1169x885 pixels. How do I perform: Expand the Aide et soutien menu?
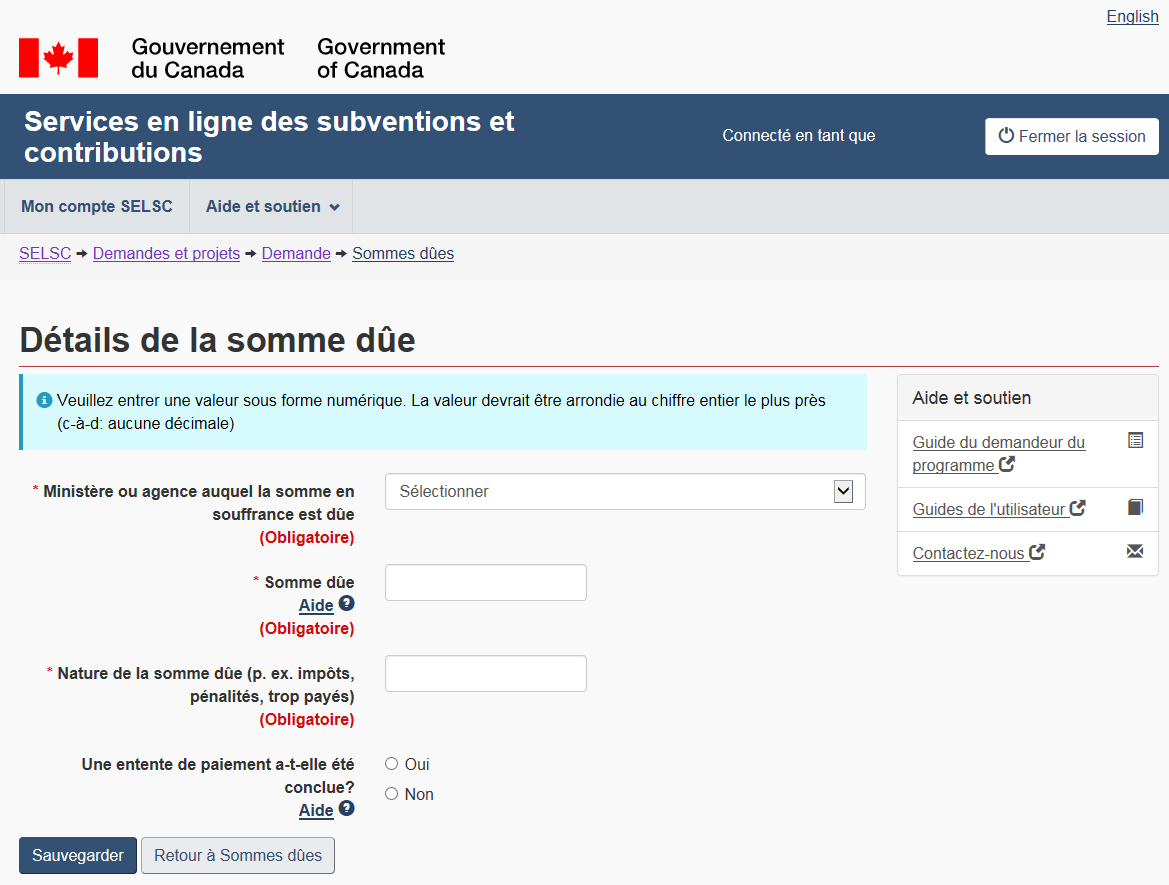[x=272, y=207]
